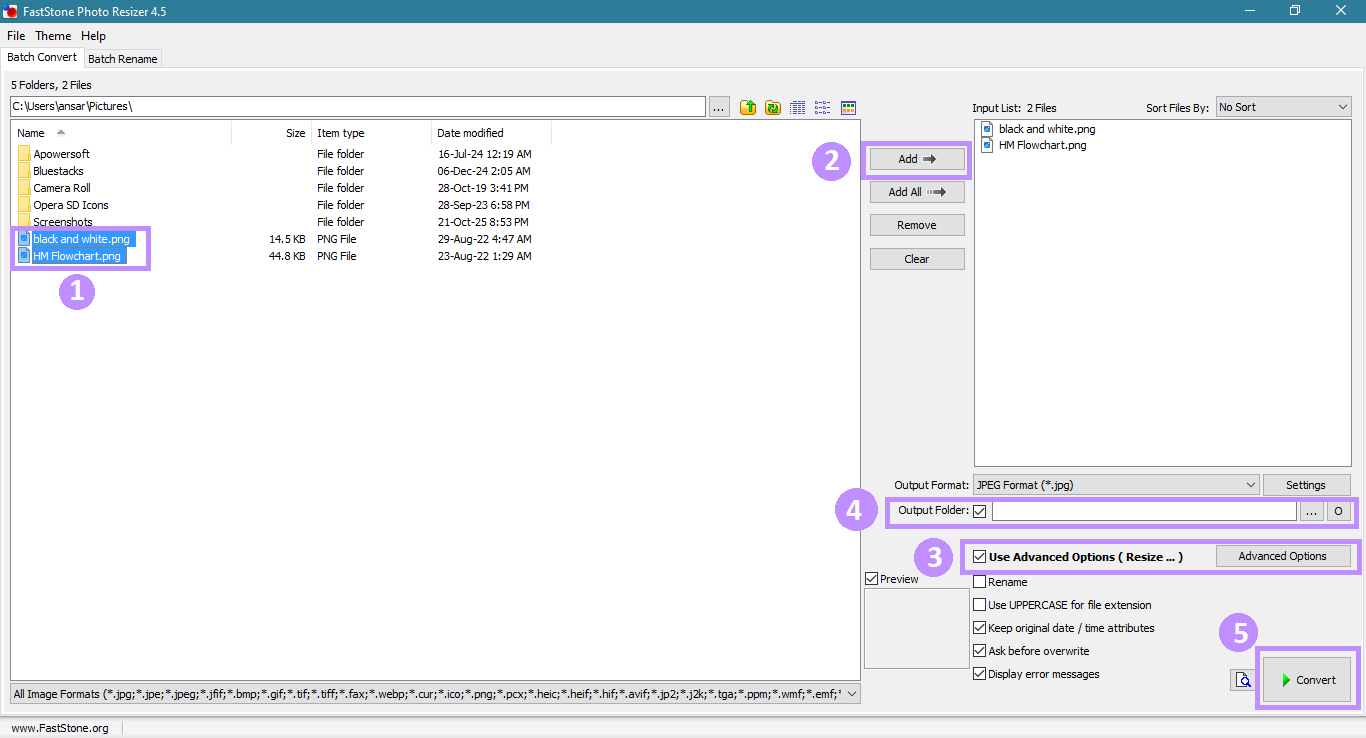The width and height of the screenshot is (1366, 738).
Task: Open the Help menu
Action: pos(93,36)
